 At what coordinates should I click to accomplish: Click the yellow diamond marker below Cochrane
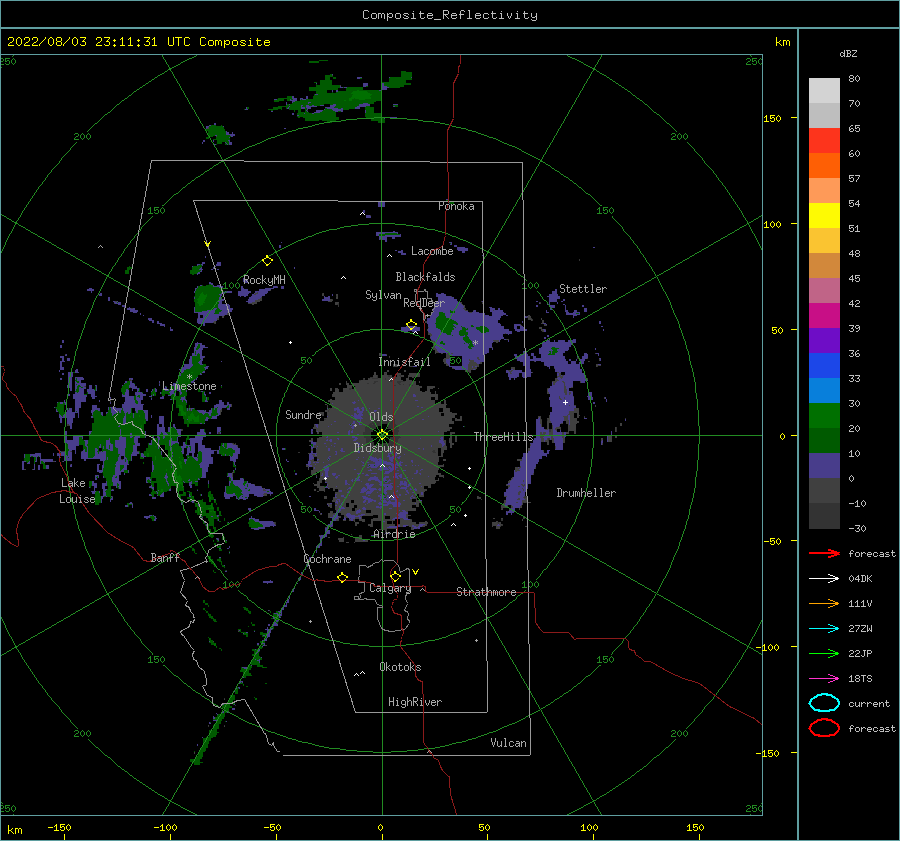click(342, 577)
